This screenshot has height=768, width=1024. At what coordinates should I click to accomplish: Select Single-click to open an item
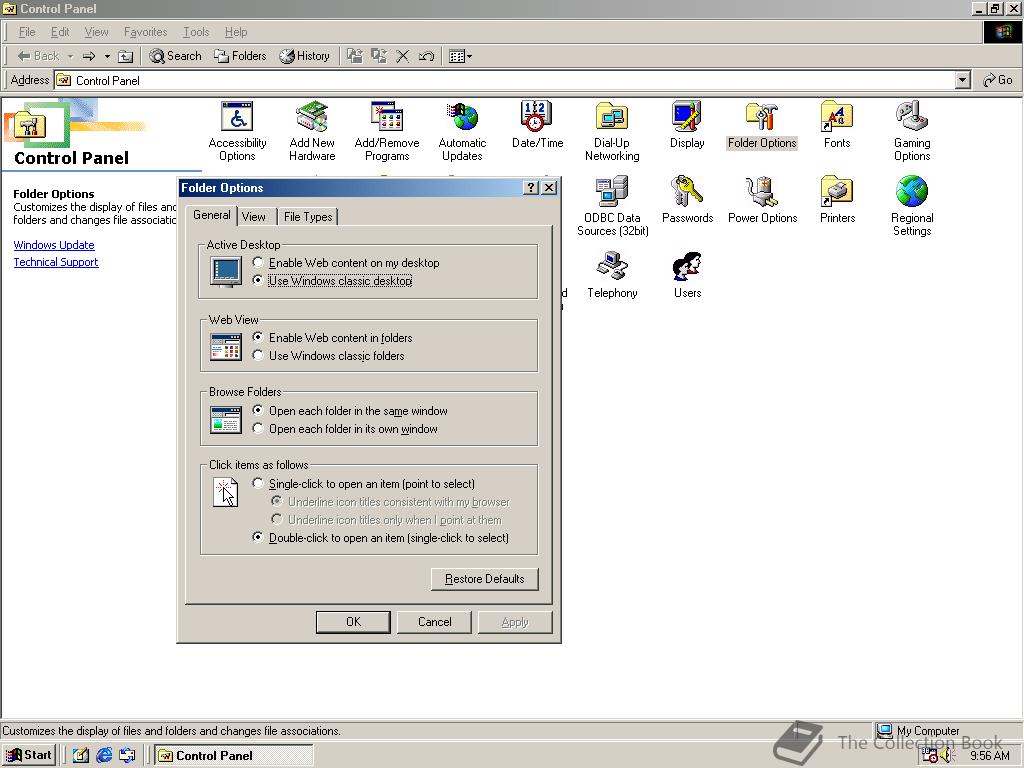[x=364, y=484]
